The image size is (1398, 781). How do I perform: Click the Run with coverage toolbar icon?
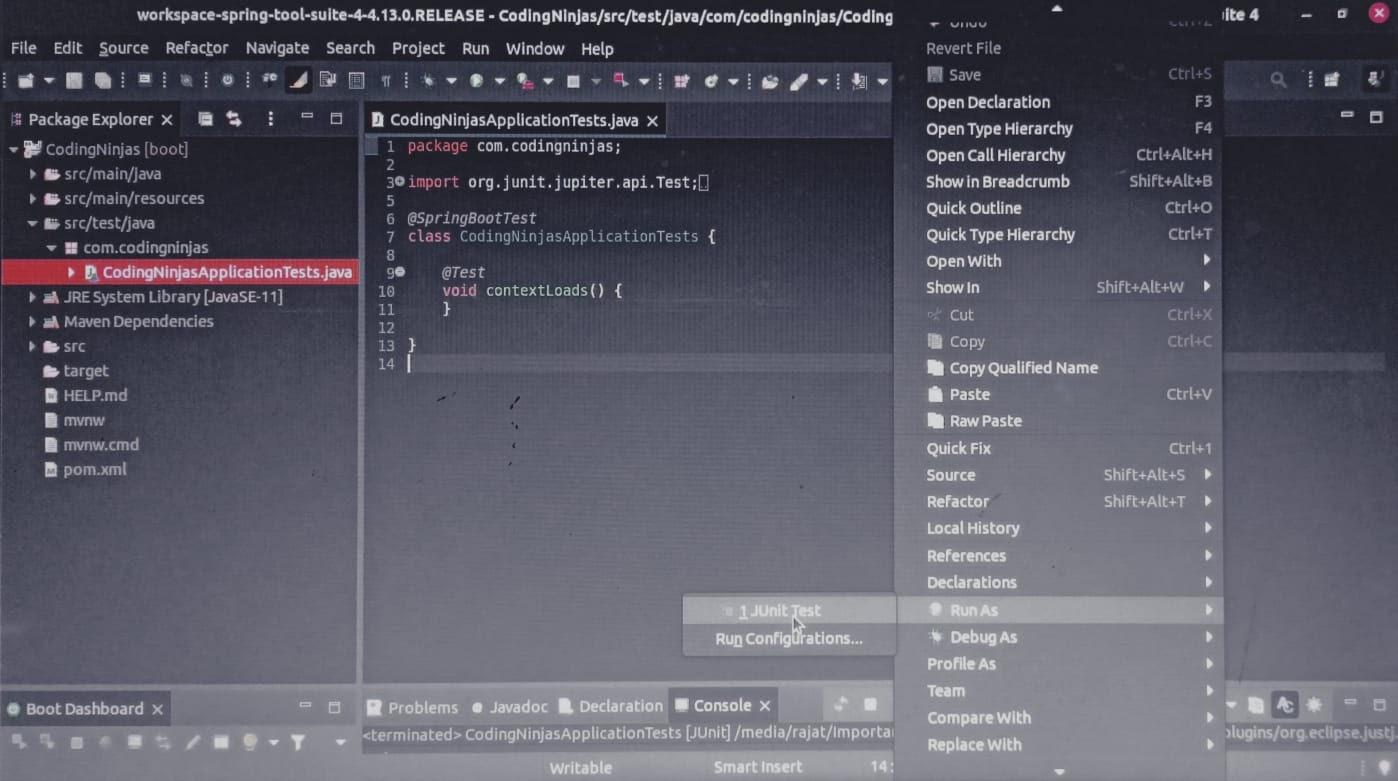pos(525,81)
